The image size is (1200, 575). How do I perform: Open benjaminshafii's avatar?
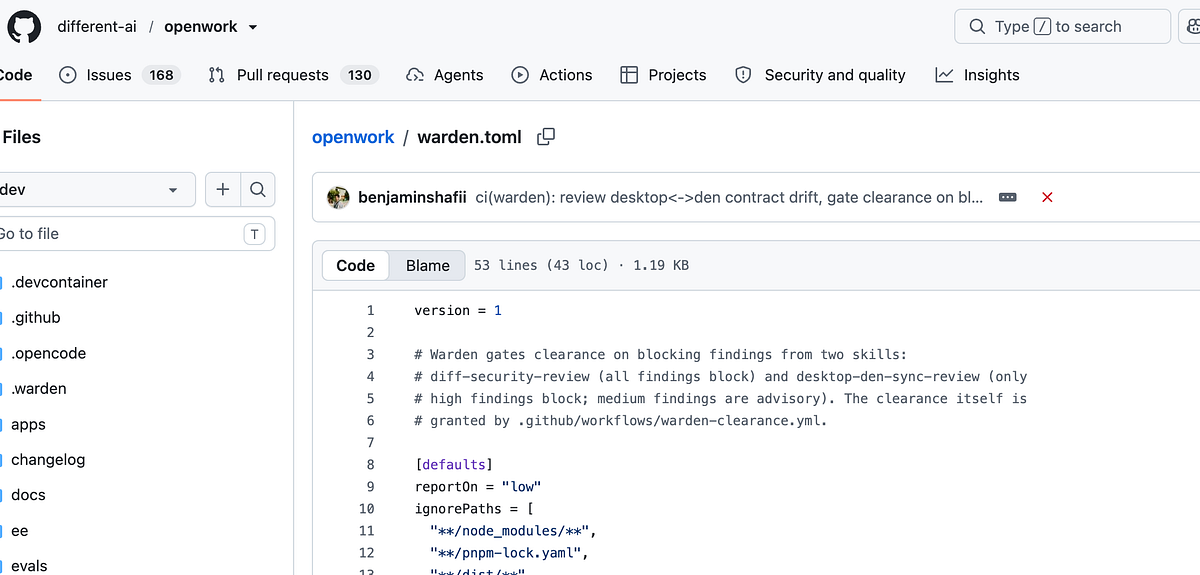click(x=338, y=197)
